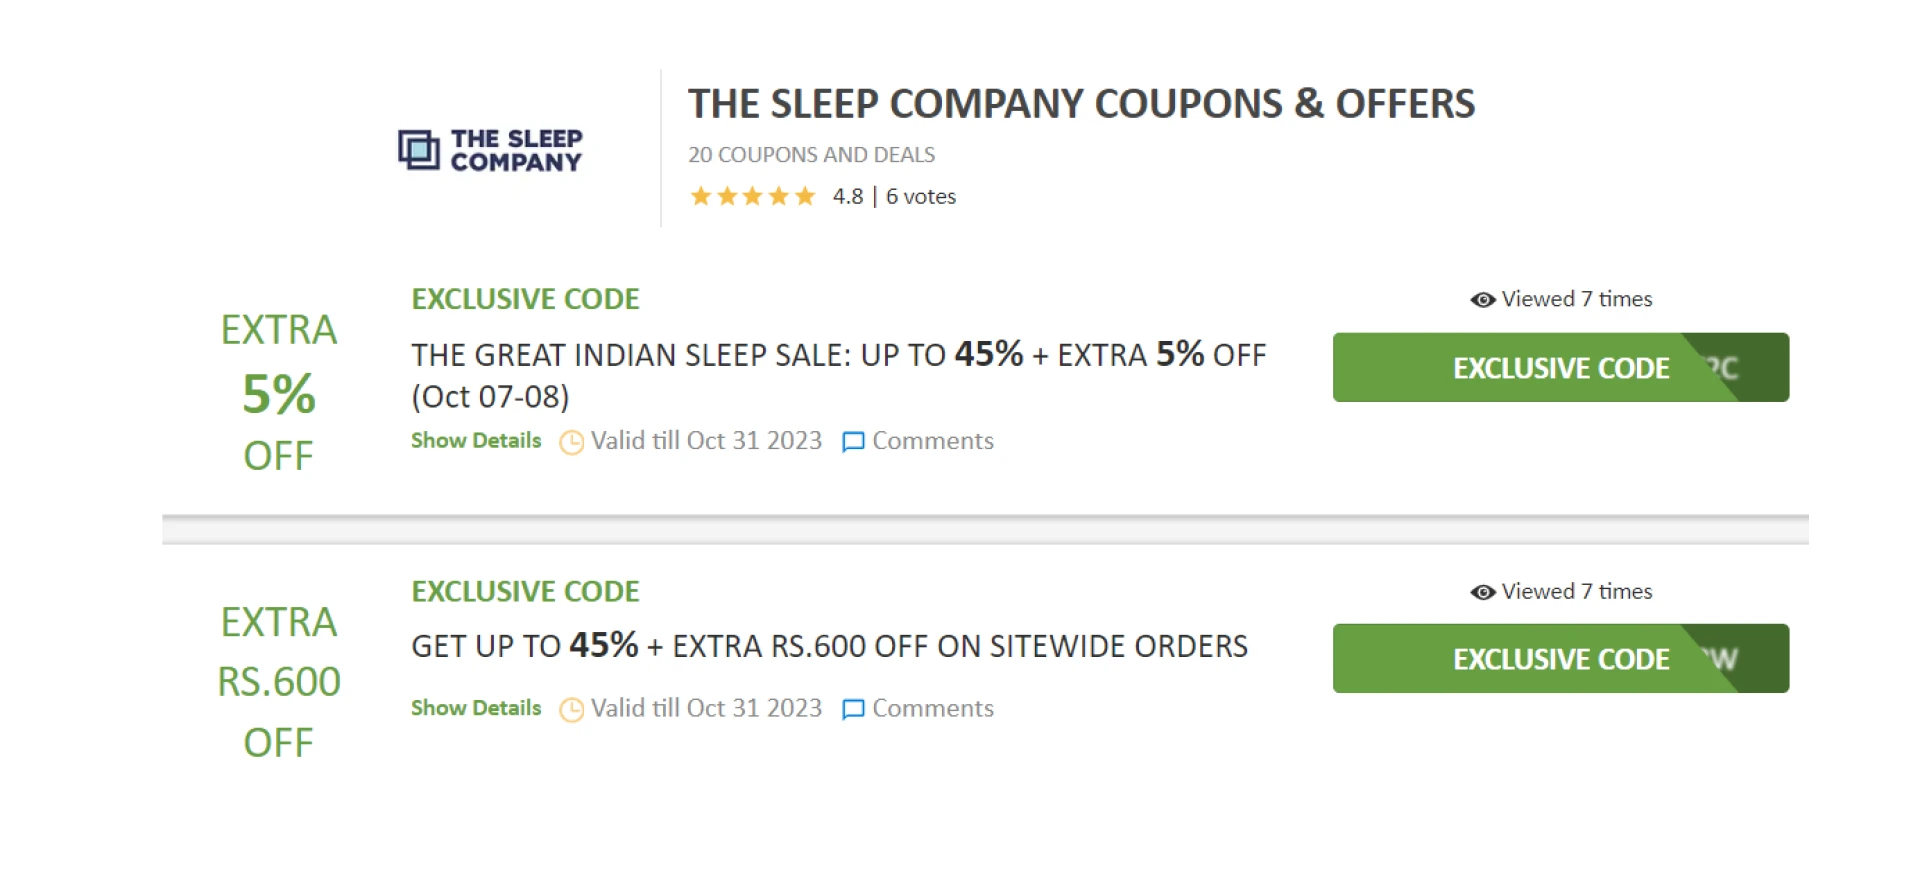The height and width of the screenshot is (876, 1920).
Task: Click the clock icon beside first coupon validity date
Action: (570, 441)
